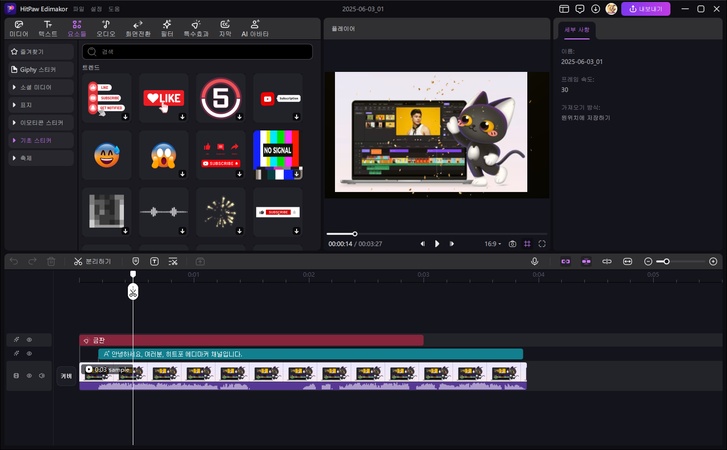Add a marker with shield icon
727x450 pixels.
point(135,261)
